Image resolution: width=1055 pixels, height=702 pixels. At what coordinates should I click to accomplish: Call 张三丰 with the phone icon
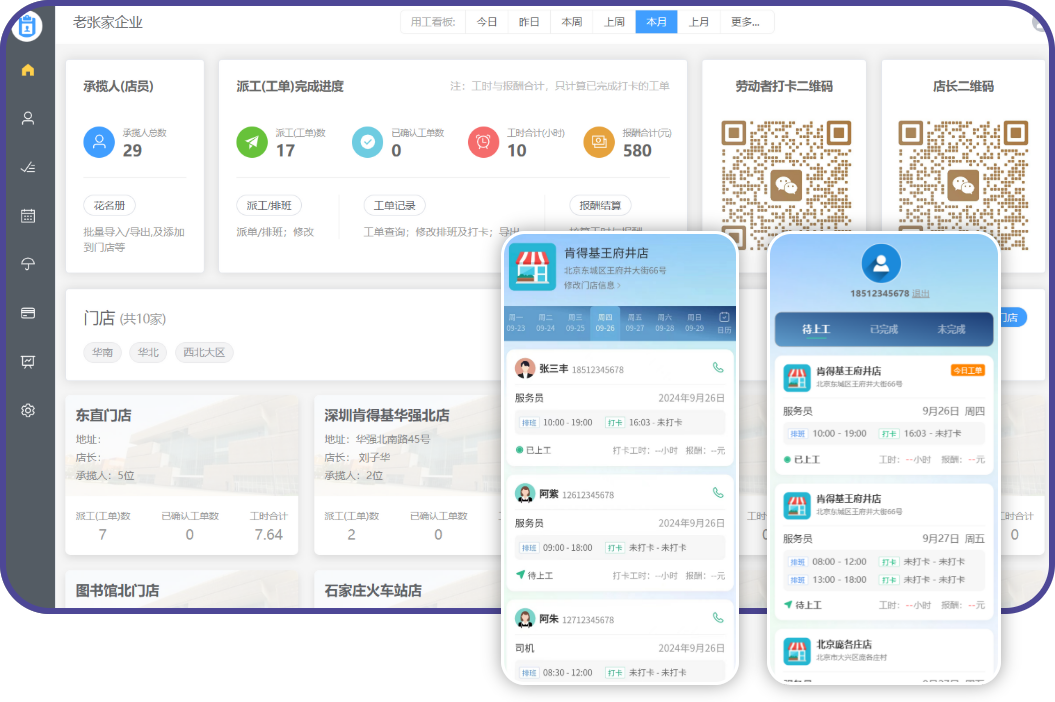718,367
